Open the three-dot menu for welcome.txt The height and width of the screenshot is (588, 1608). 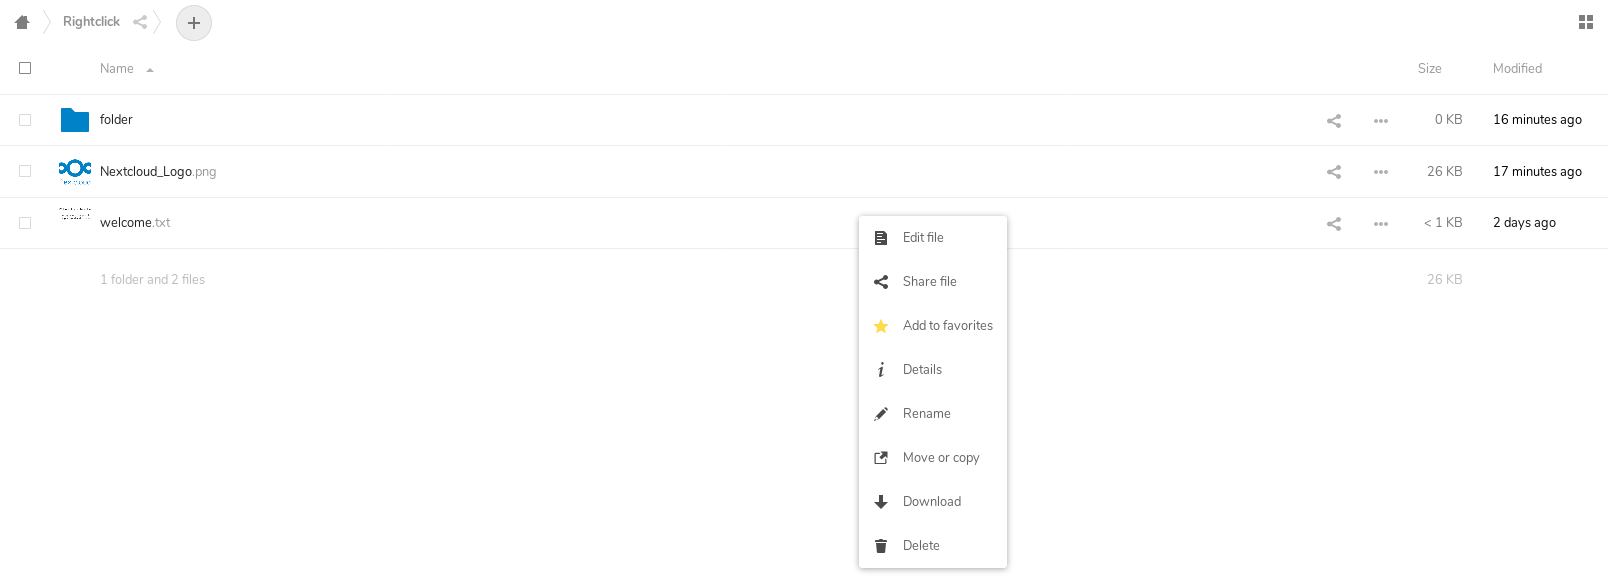coord(1381,224)
